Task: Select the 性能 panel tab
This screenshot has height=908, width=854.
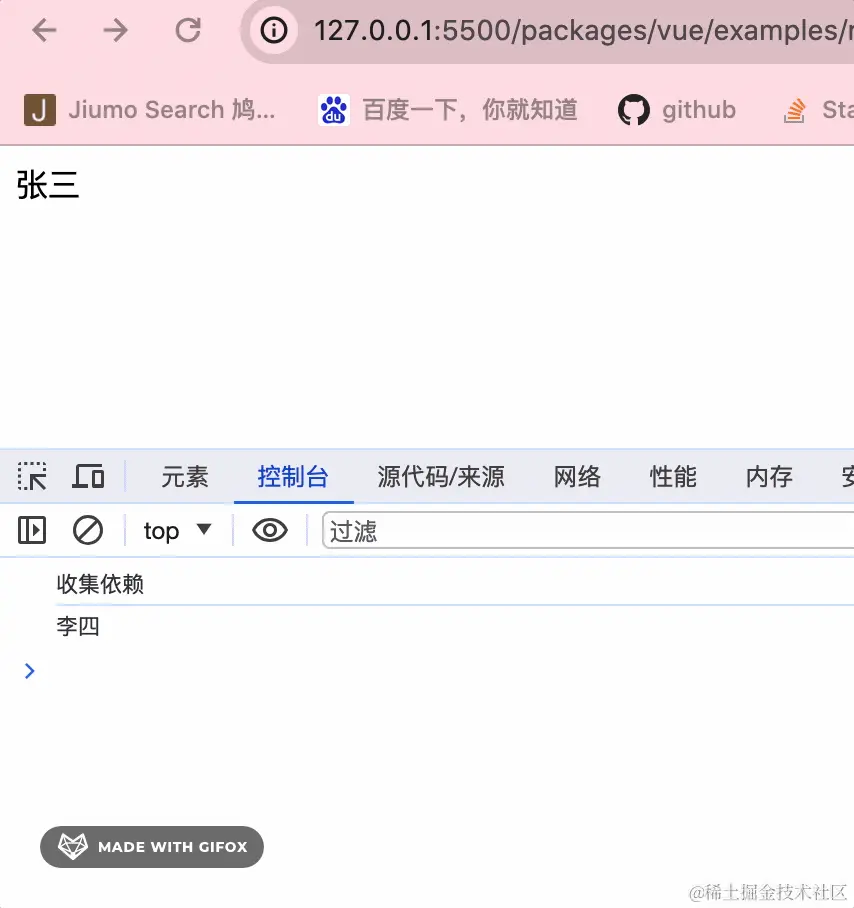Action: 672,477
